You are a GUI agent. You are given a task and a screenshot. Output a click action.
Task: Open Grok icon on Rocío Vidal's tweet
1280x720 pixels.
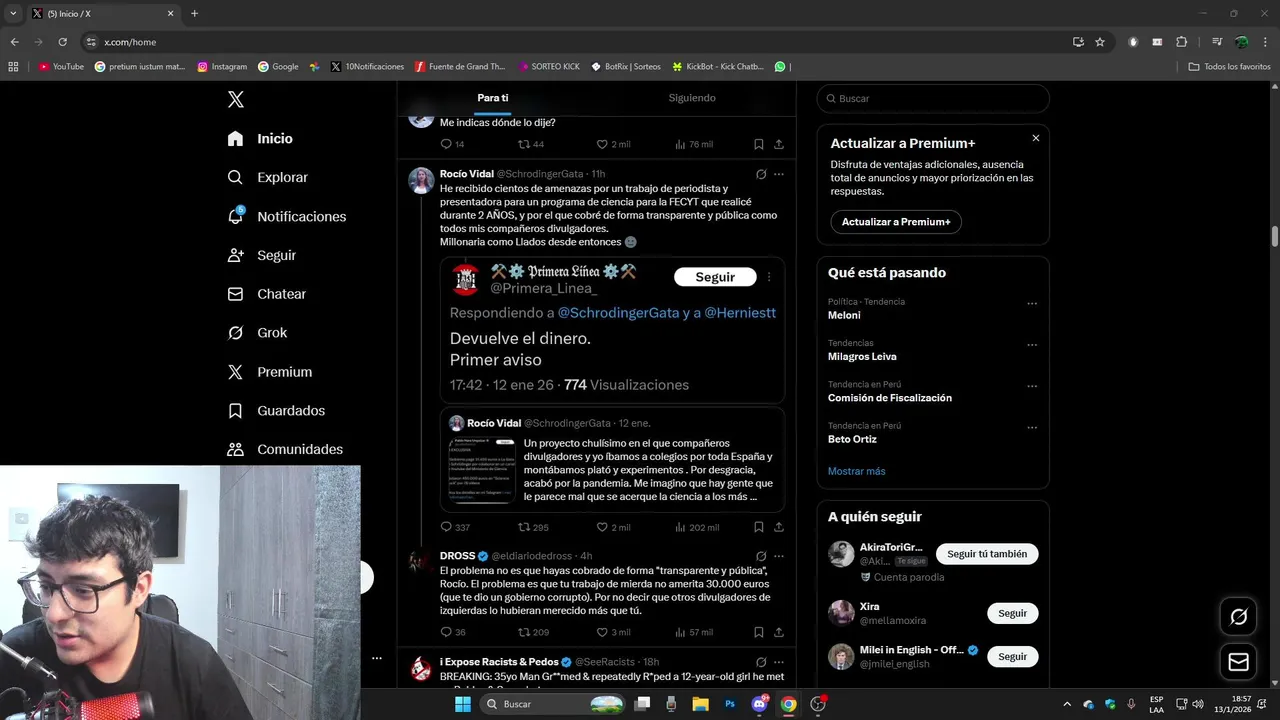pos(761,174)
